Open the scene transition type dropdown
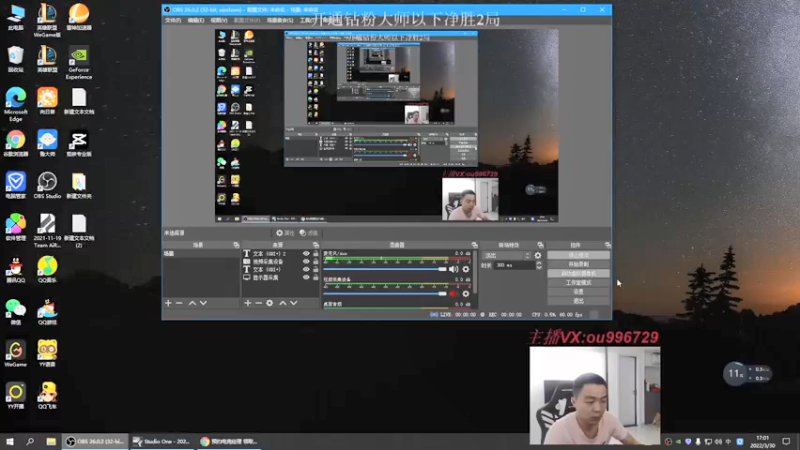This screenshot has height=450, width=800. click(507, 256)
